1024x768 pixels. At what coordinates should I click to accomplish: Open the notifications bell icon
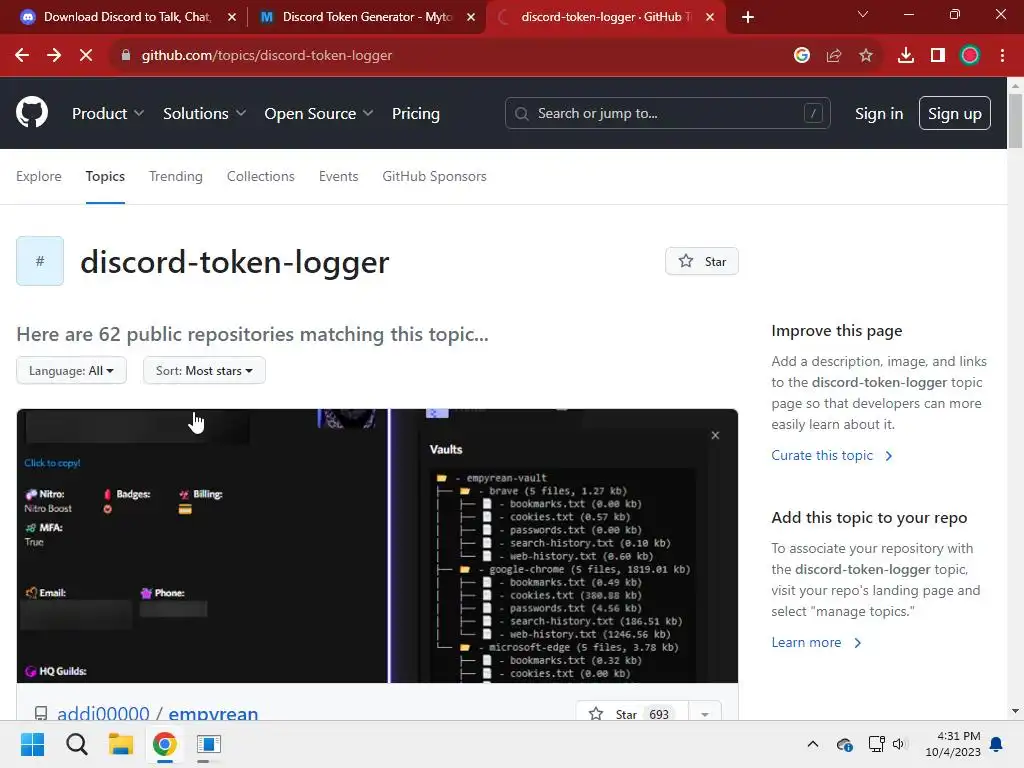point(997,744)
